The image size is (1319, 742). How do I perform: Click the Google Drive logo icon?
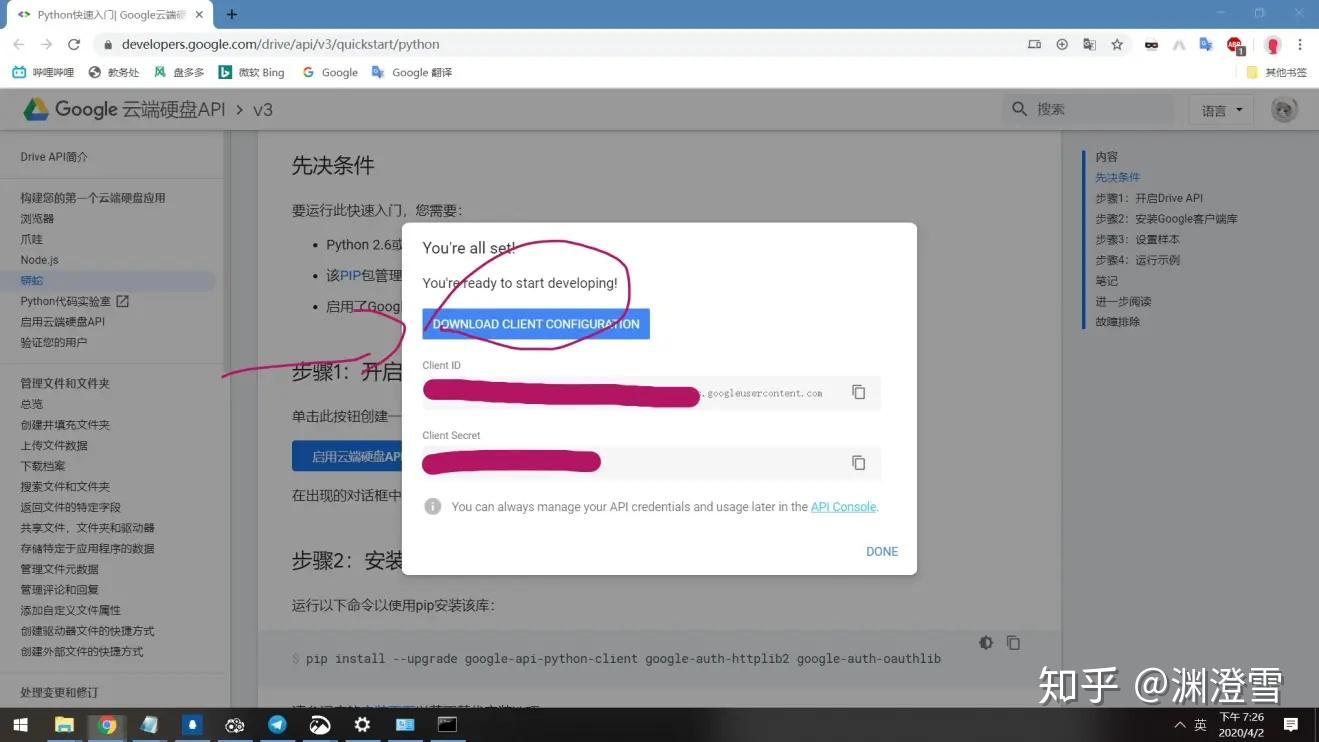tap(36, 109)
